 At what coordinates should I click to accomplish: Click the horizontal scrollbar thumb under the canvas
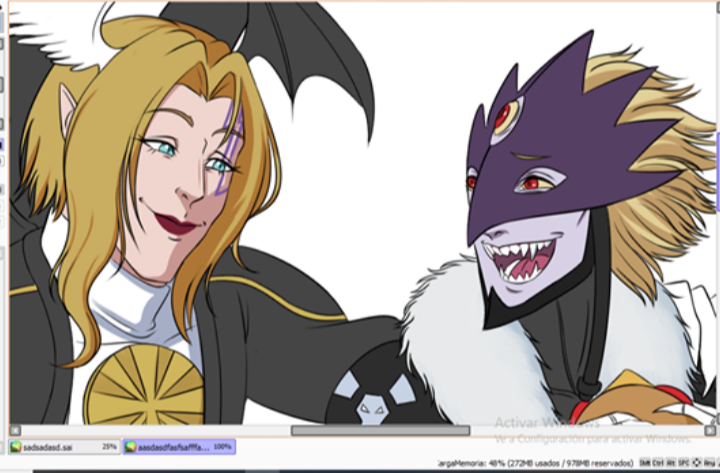pos(380,430)
